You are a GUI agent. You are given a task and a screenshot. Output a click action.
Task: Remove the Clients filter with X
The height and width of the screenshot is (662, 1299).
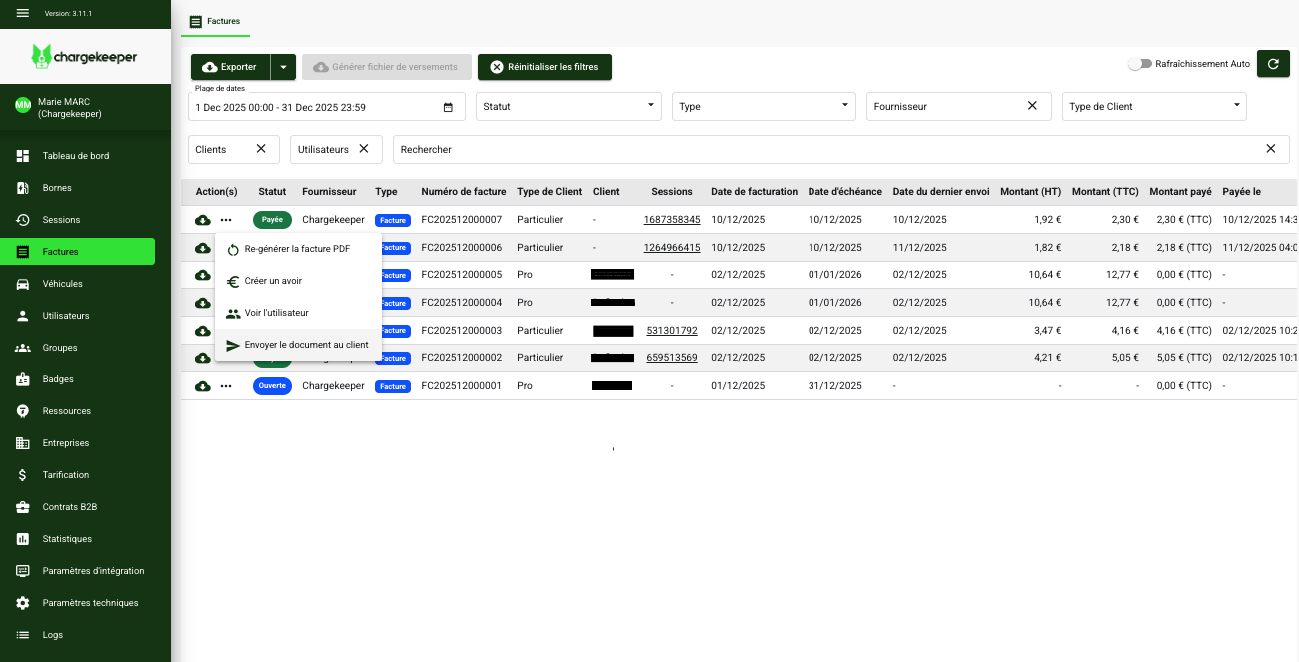pyautogui.click(x=261, y=149)
